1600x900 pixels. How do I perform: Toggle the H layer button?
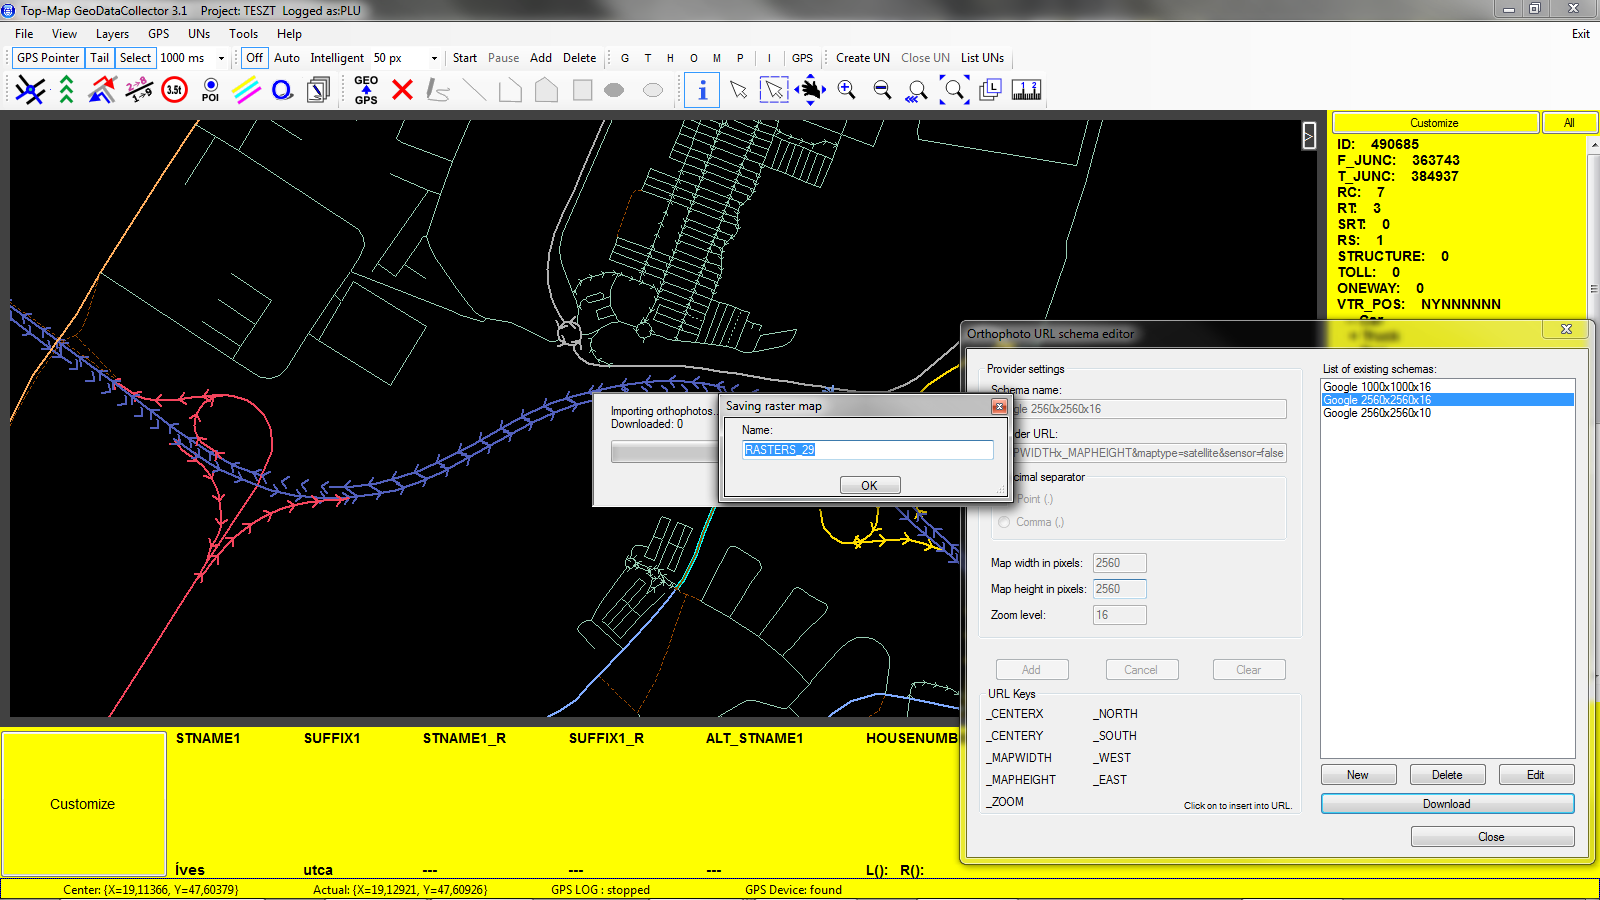[x=670, y=58]
